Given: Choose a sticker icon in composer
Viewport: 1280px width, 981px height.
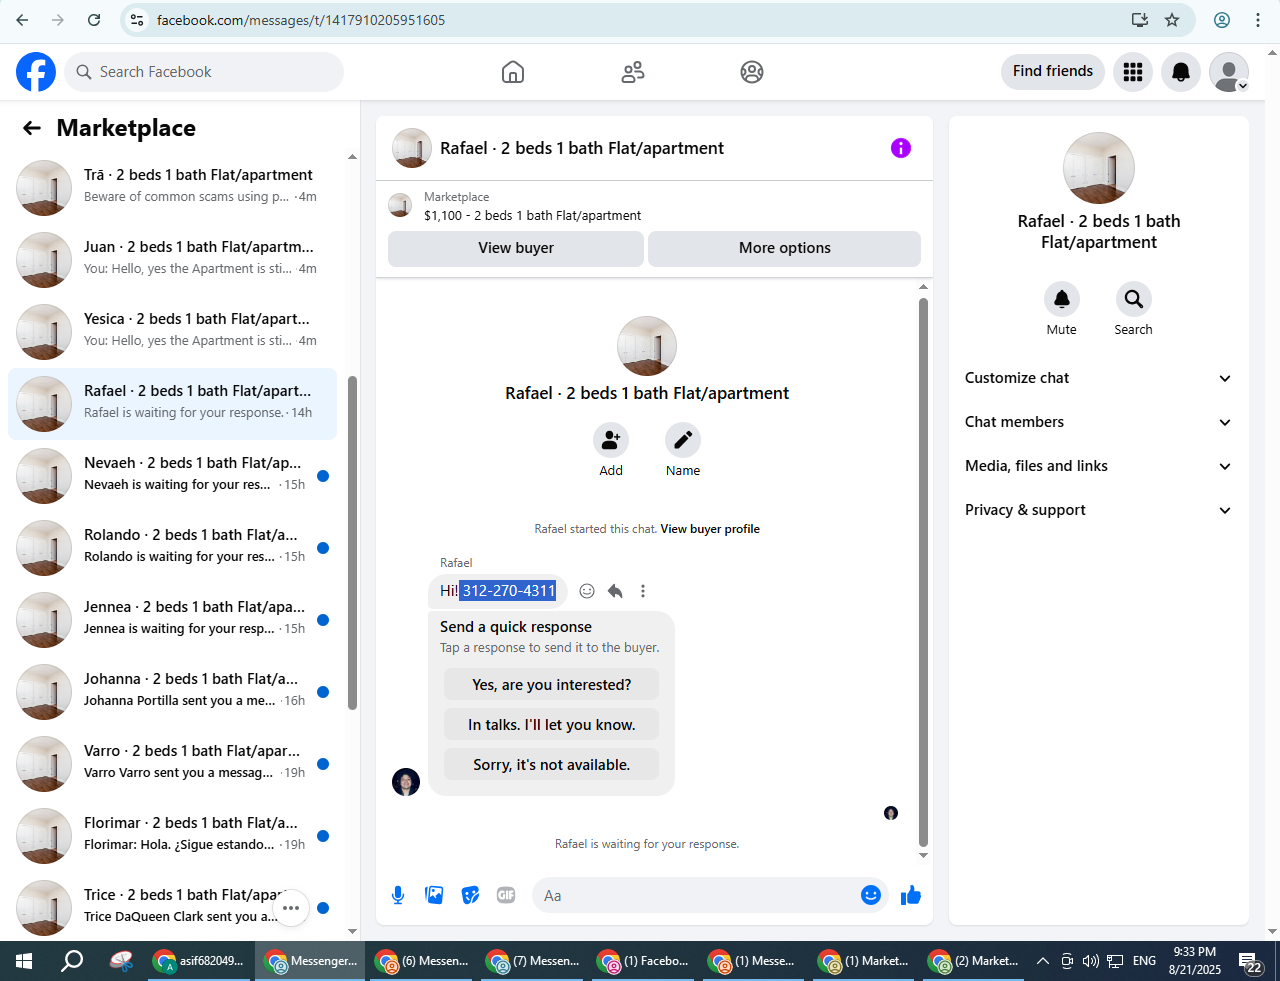Looking at the screenshot, I should coord(470,895).
